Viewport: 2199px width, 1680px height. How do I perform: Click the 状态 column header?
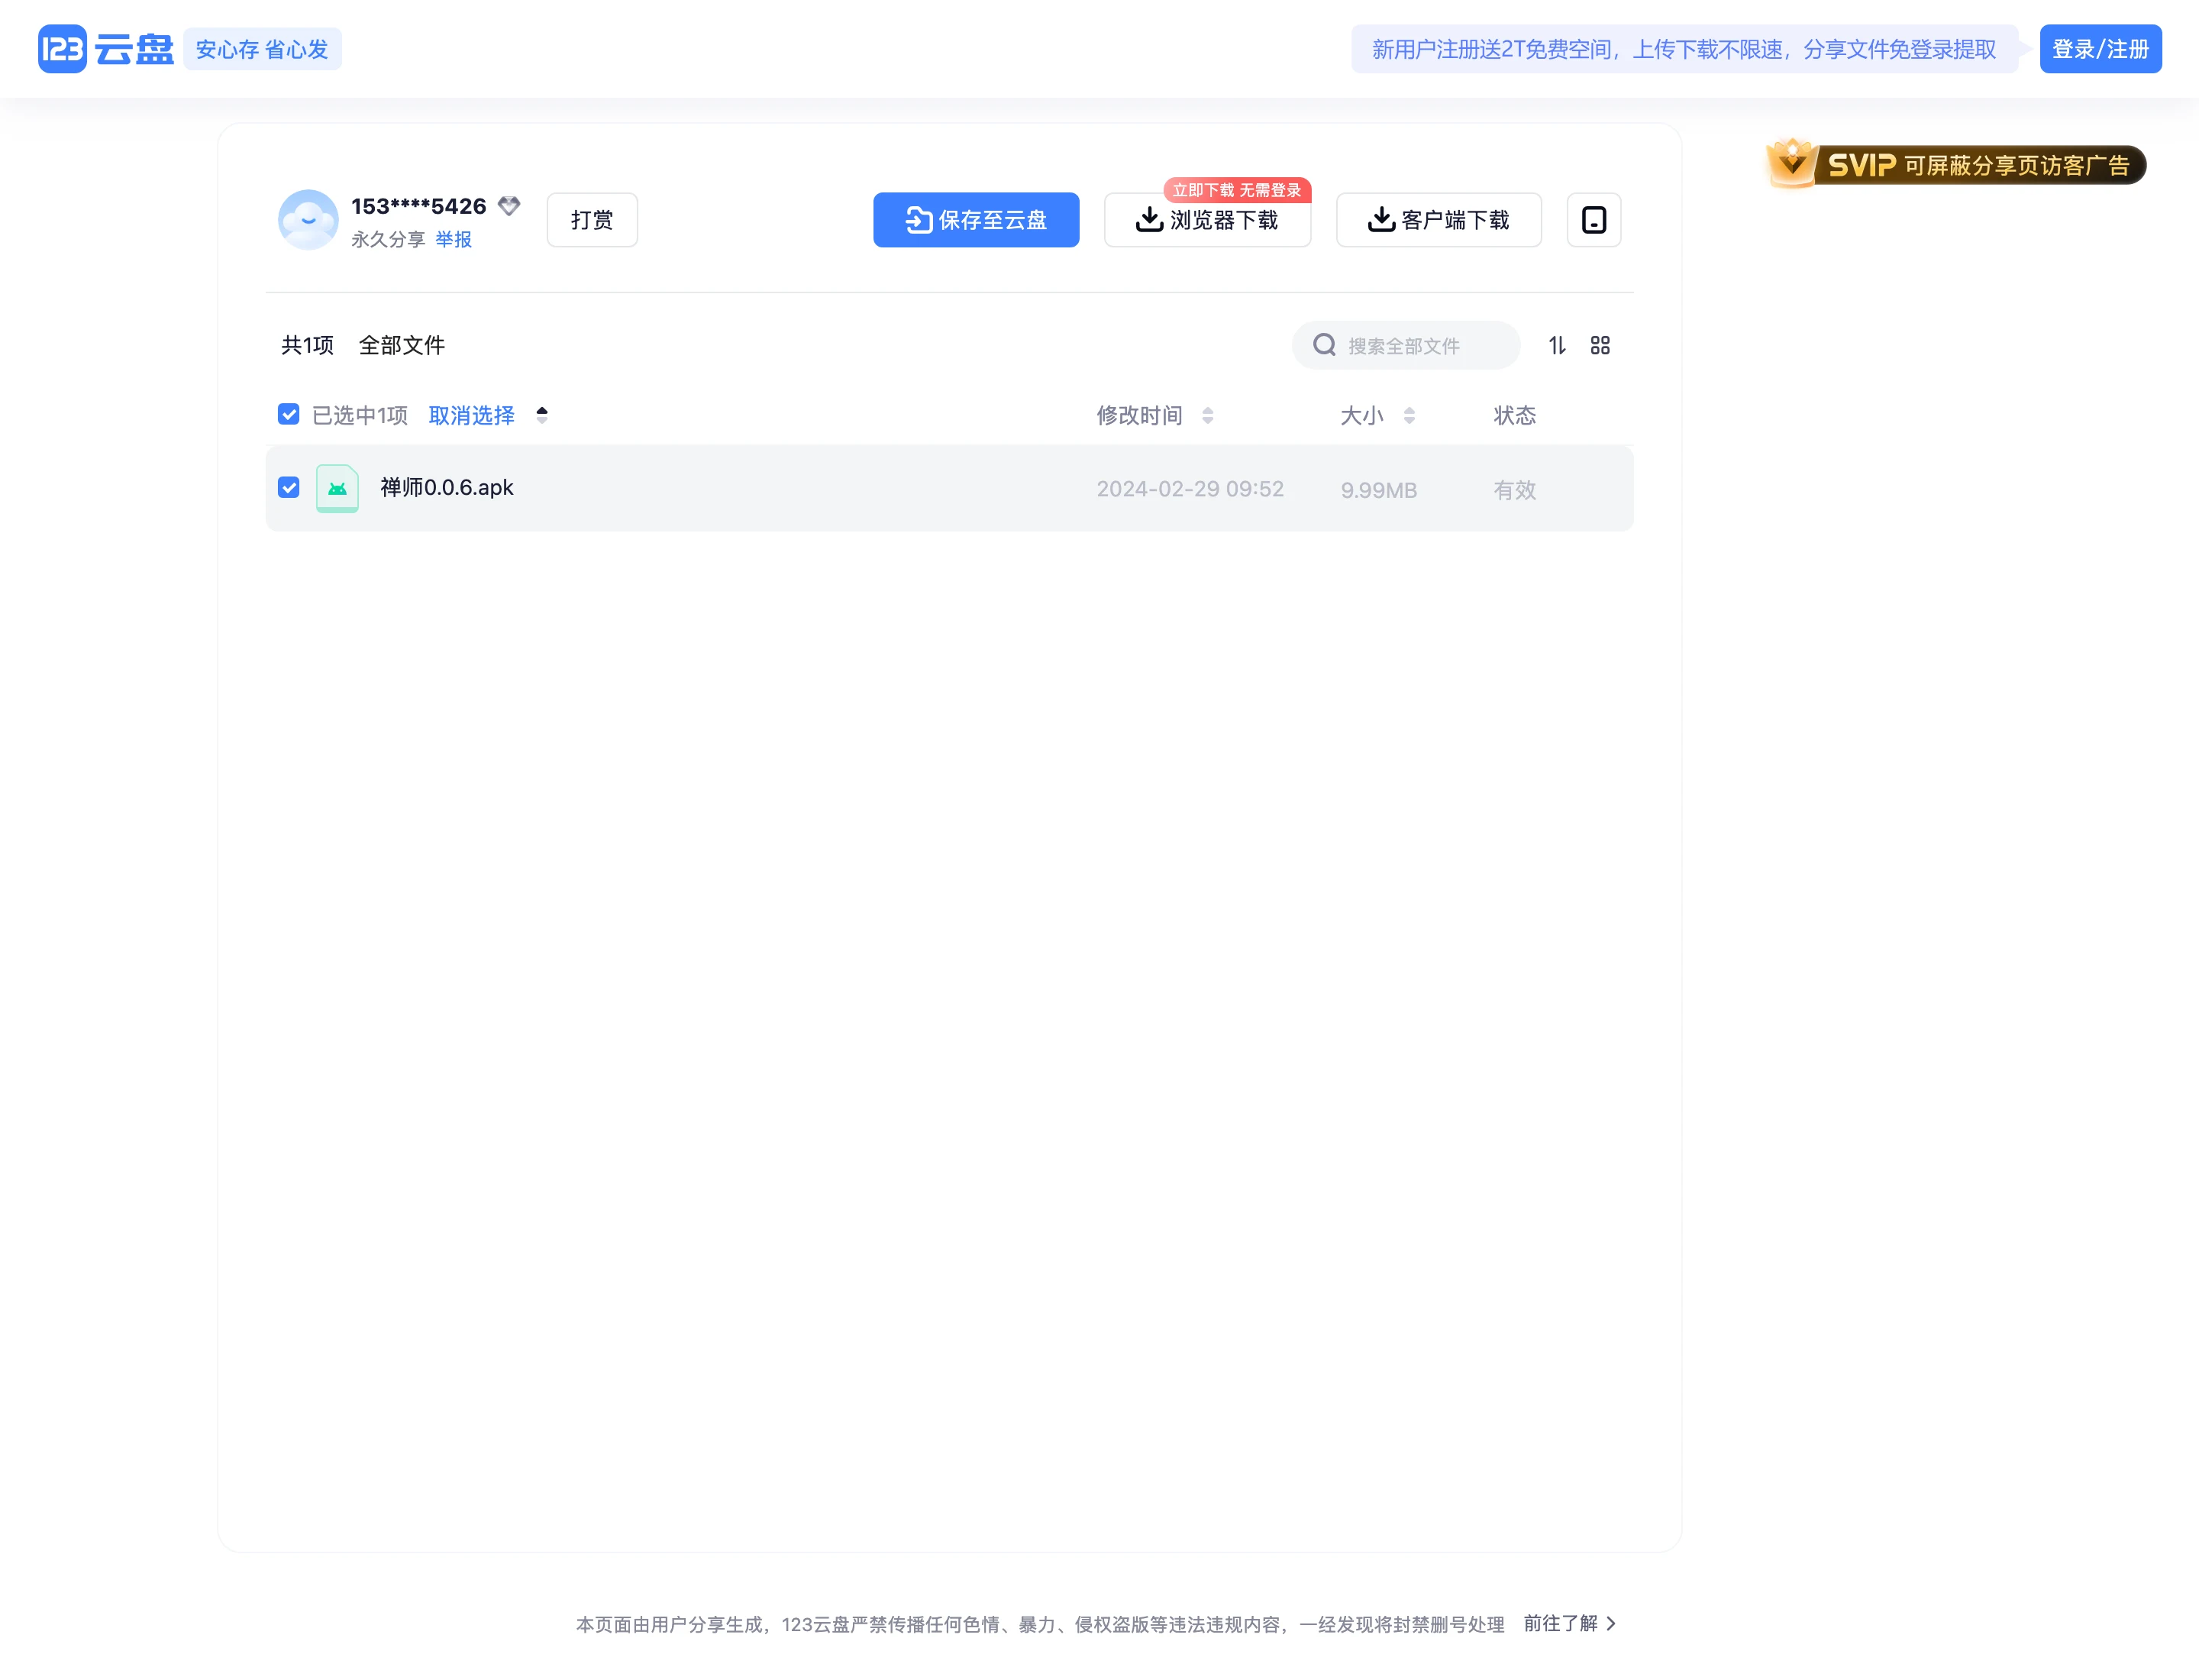[1514, 415]
